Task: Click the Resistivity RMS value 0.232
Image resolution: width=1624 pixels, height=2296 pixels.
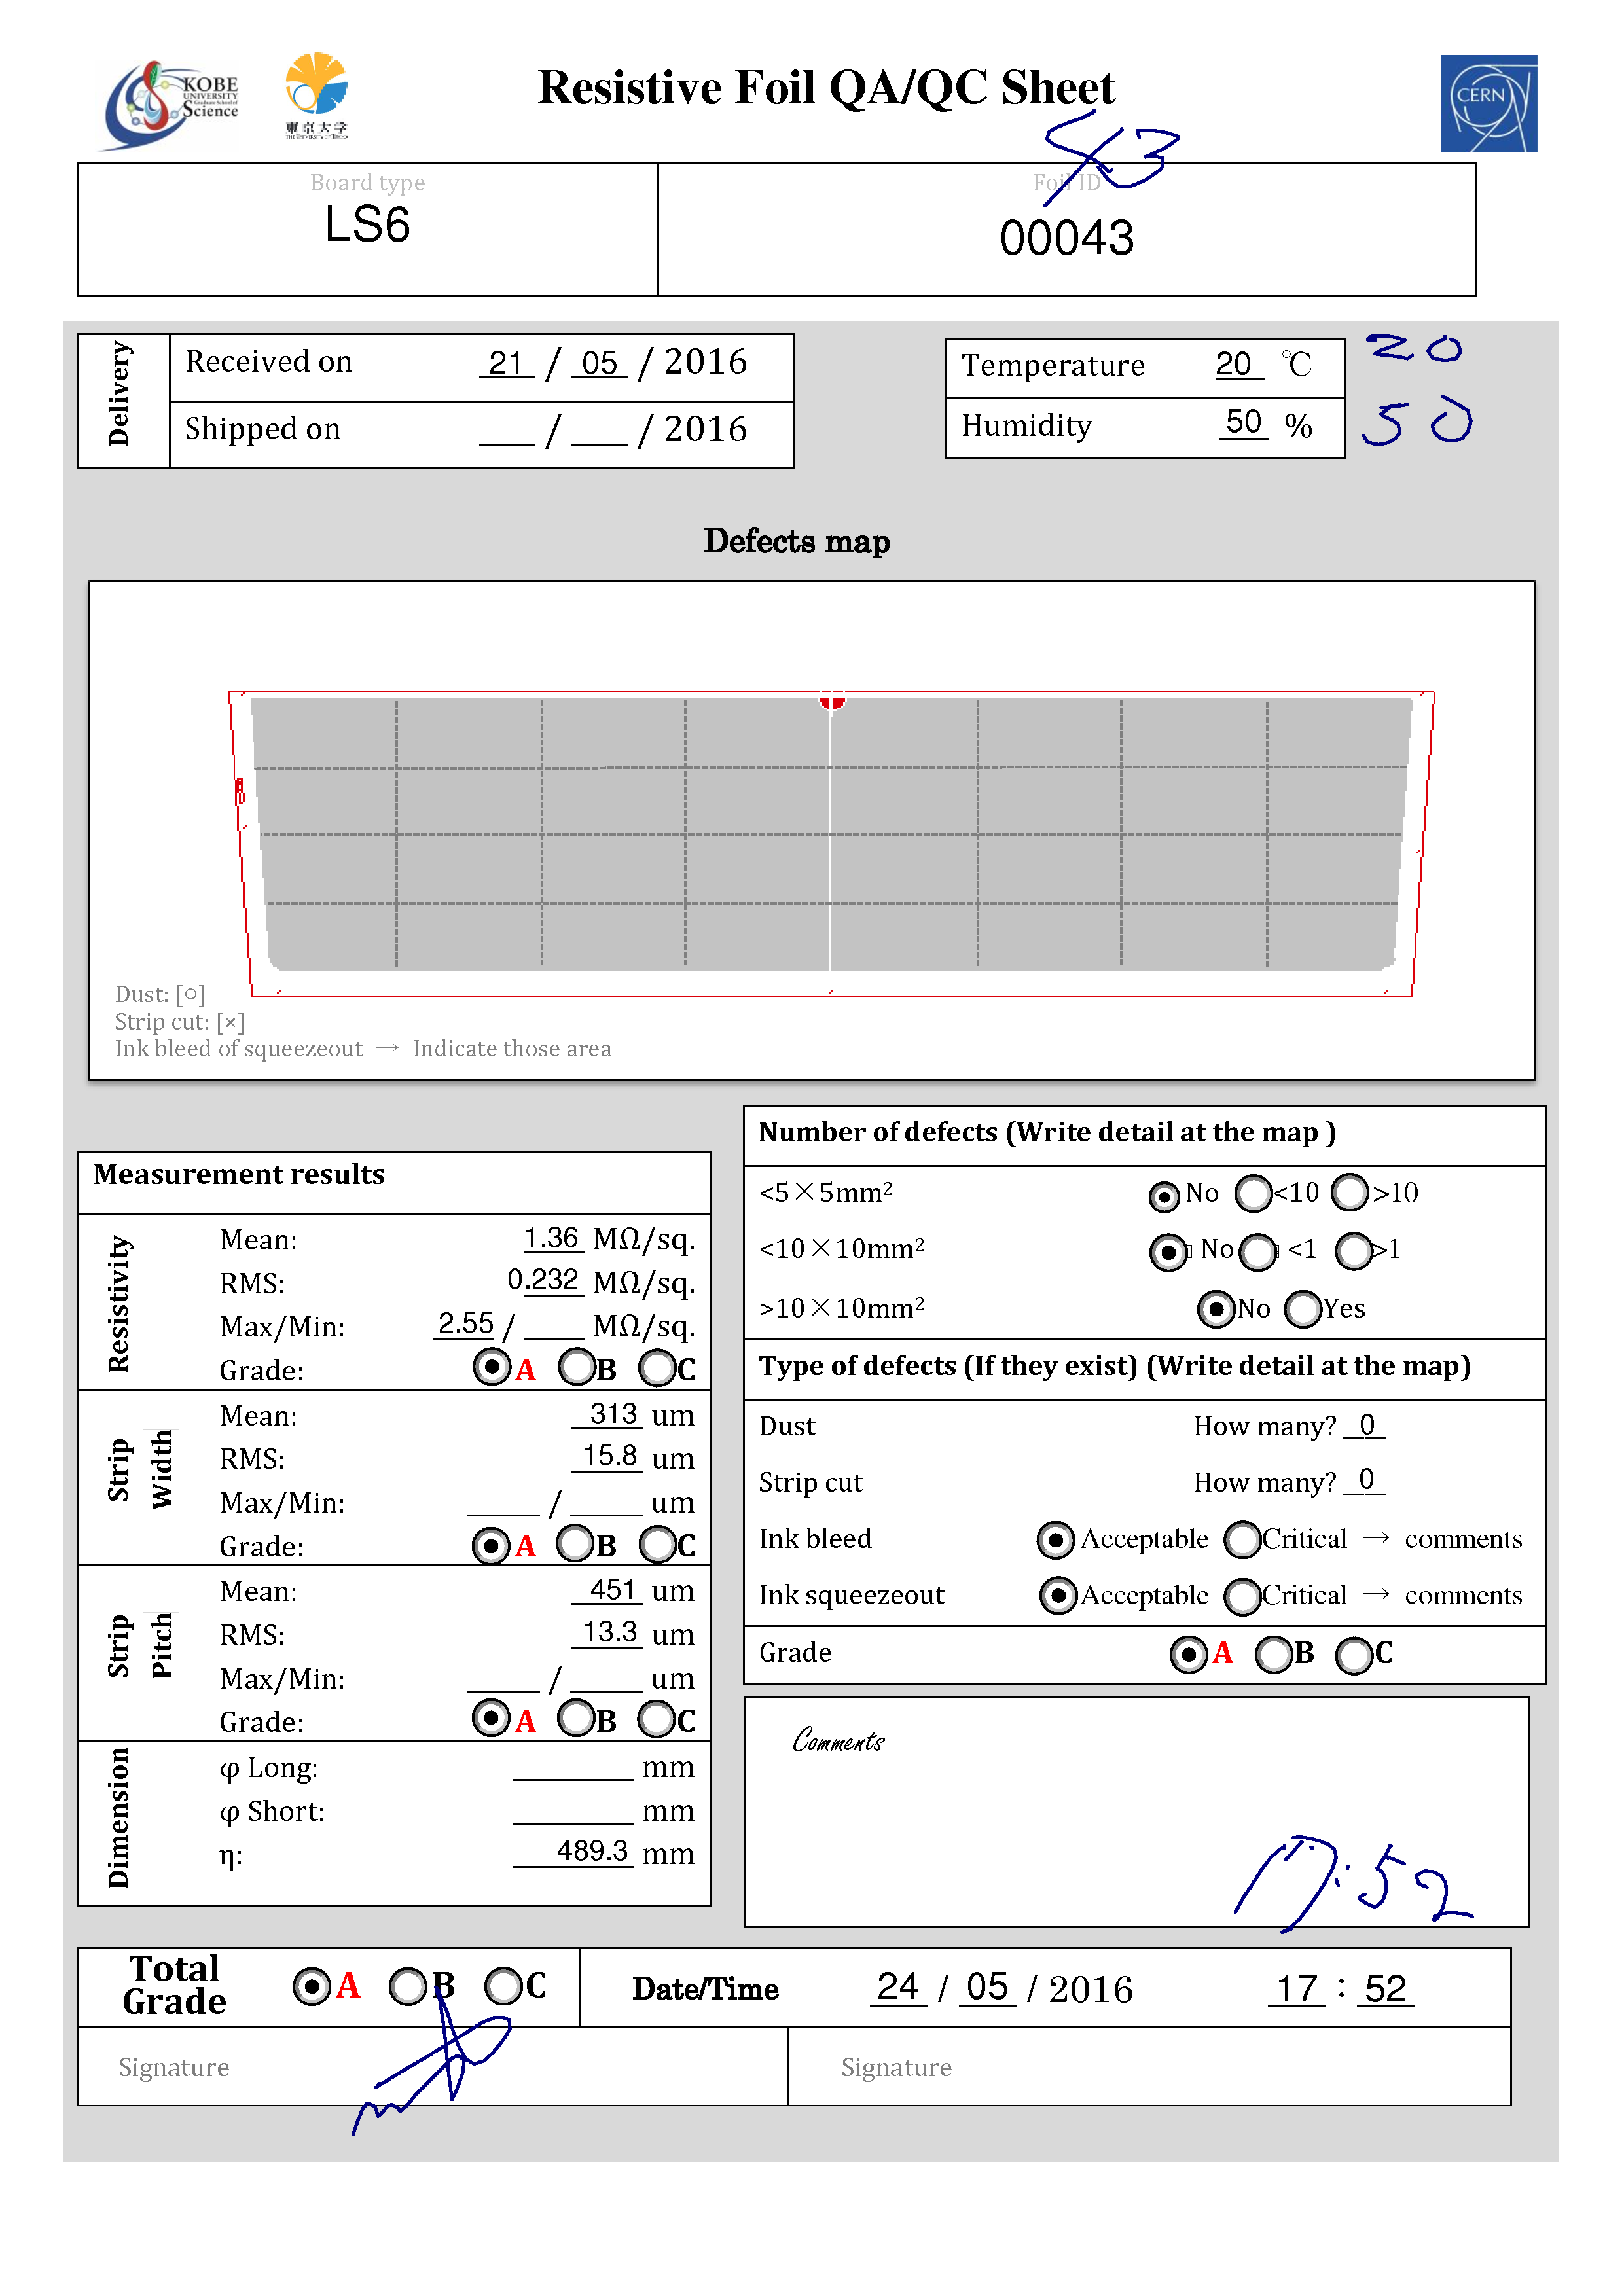Action: pos(544,1280)
